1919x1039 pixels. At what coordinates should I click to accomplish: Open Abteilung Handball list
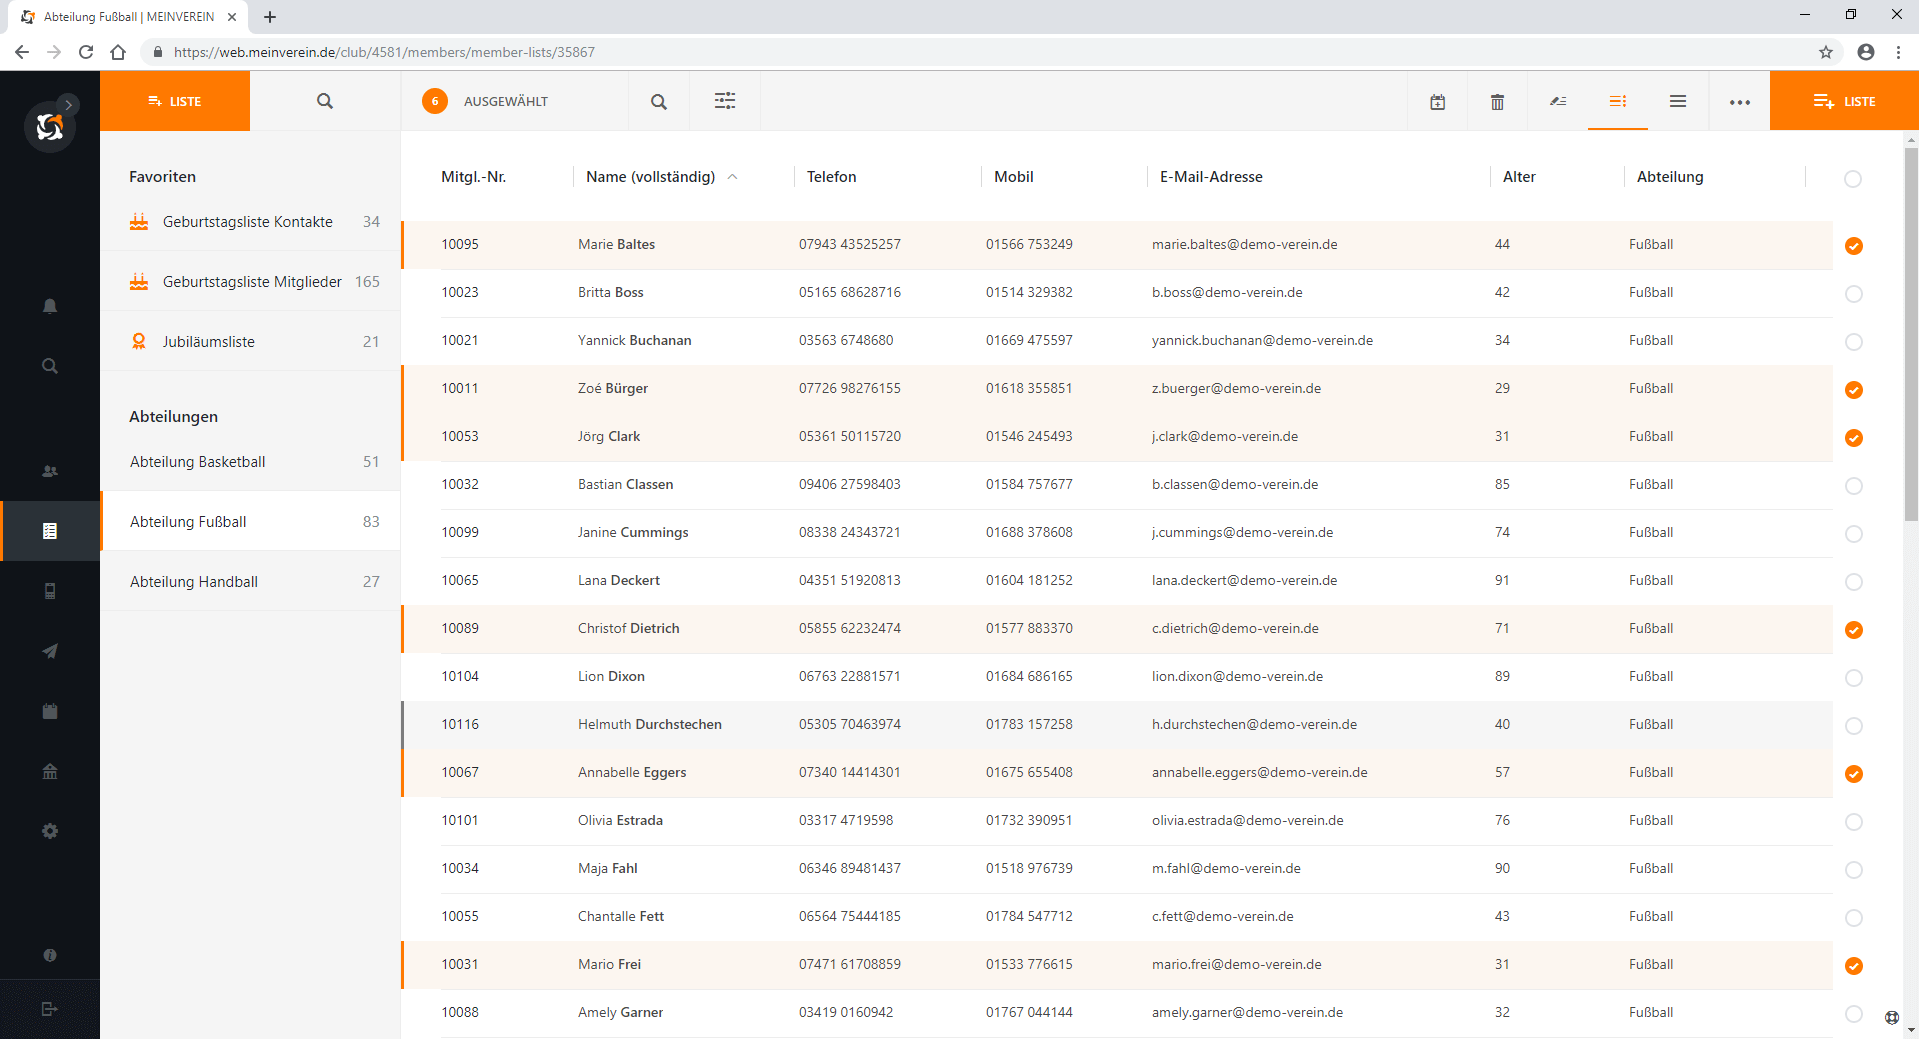tap(250, 581)
